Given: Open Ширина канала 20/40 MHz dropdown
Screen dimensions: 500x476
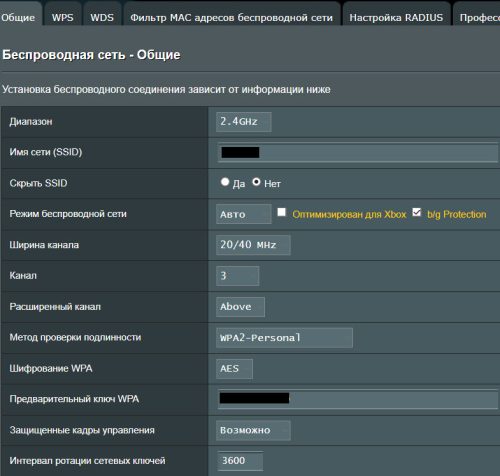Looking at the screenshot, I should tap(253, 245).
